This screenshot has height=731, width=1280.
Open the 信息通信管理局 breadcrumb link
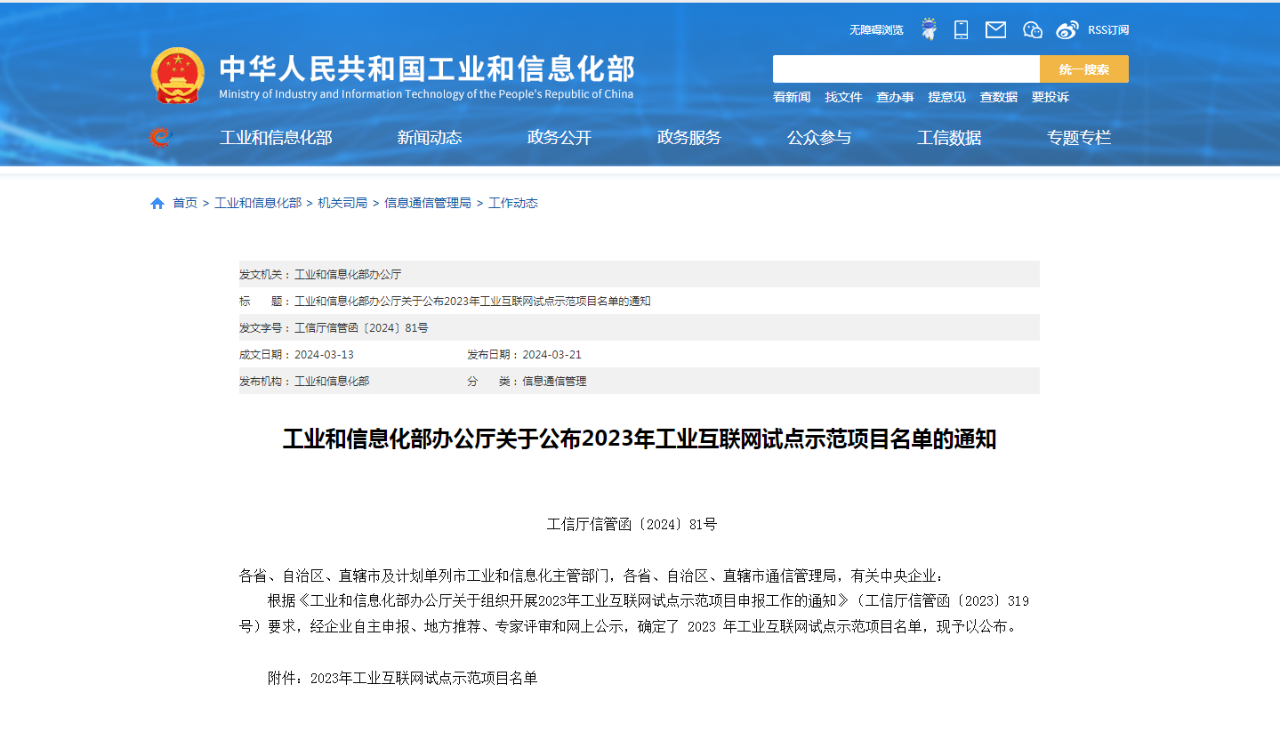pyautogui.click(x=427, y=203)
